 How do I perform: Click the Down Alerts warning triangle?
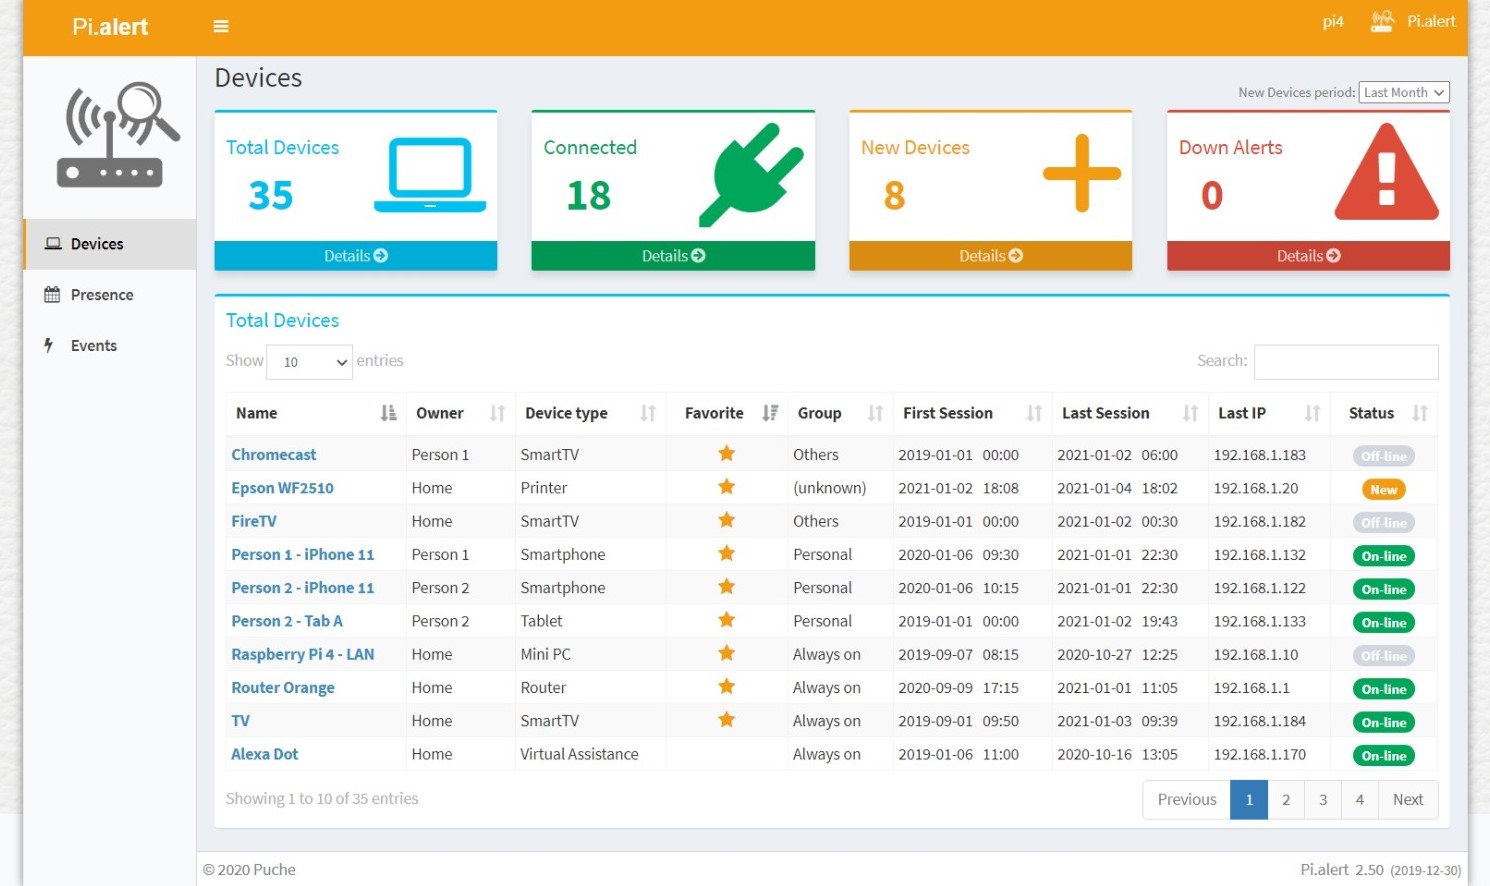pos(1386,173)
